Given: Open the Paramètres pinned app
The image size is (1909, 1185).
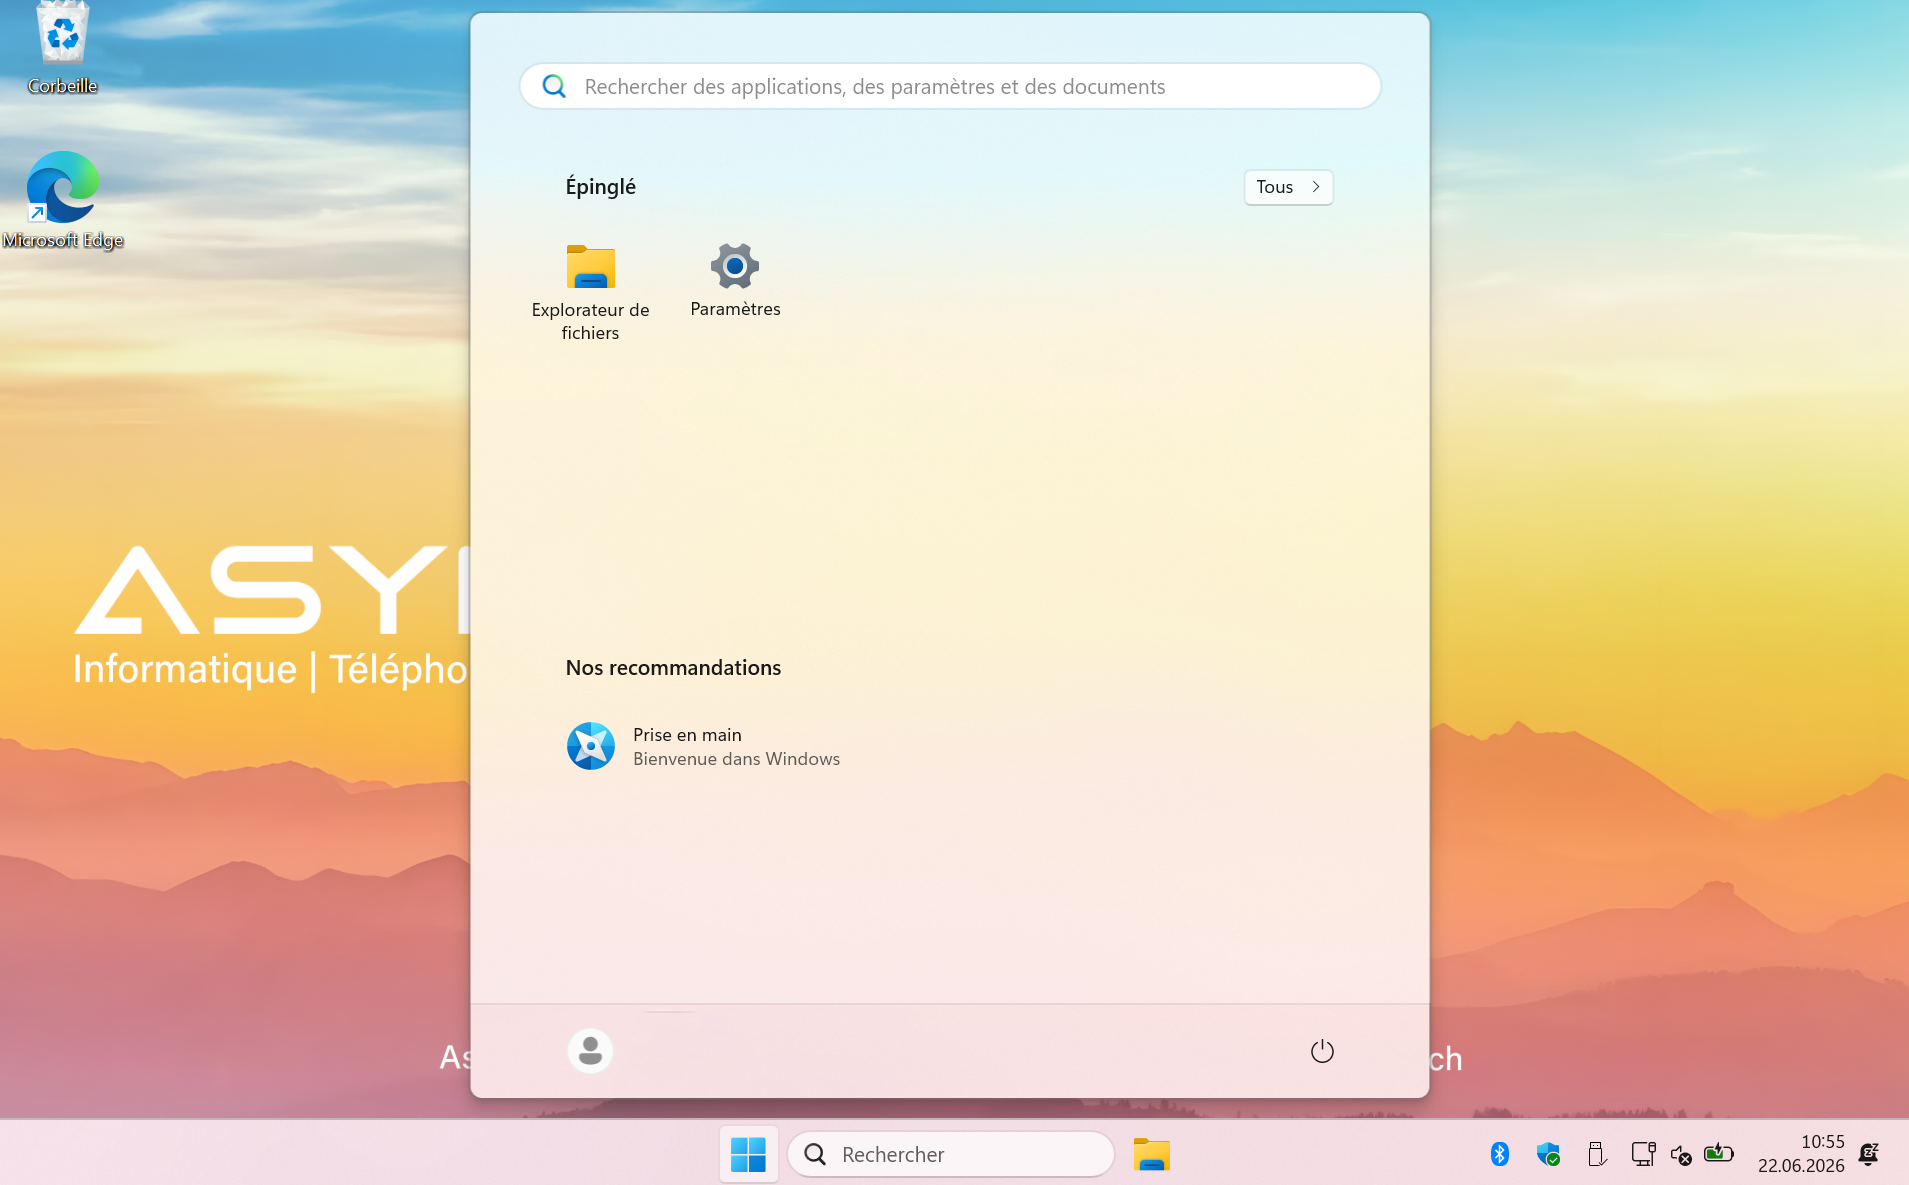Looking at the screenshot, I should pos(735,281).
